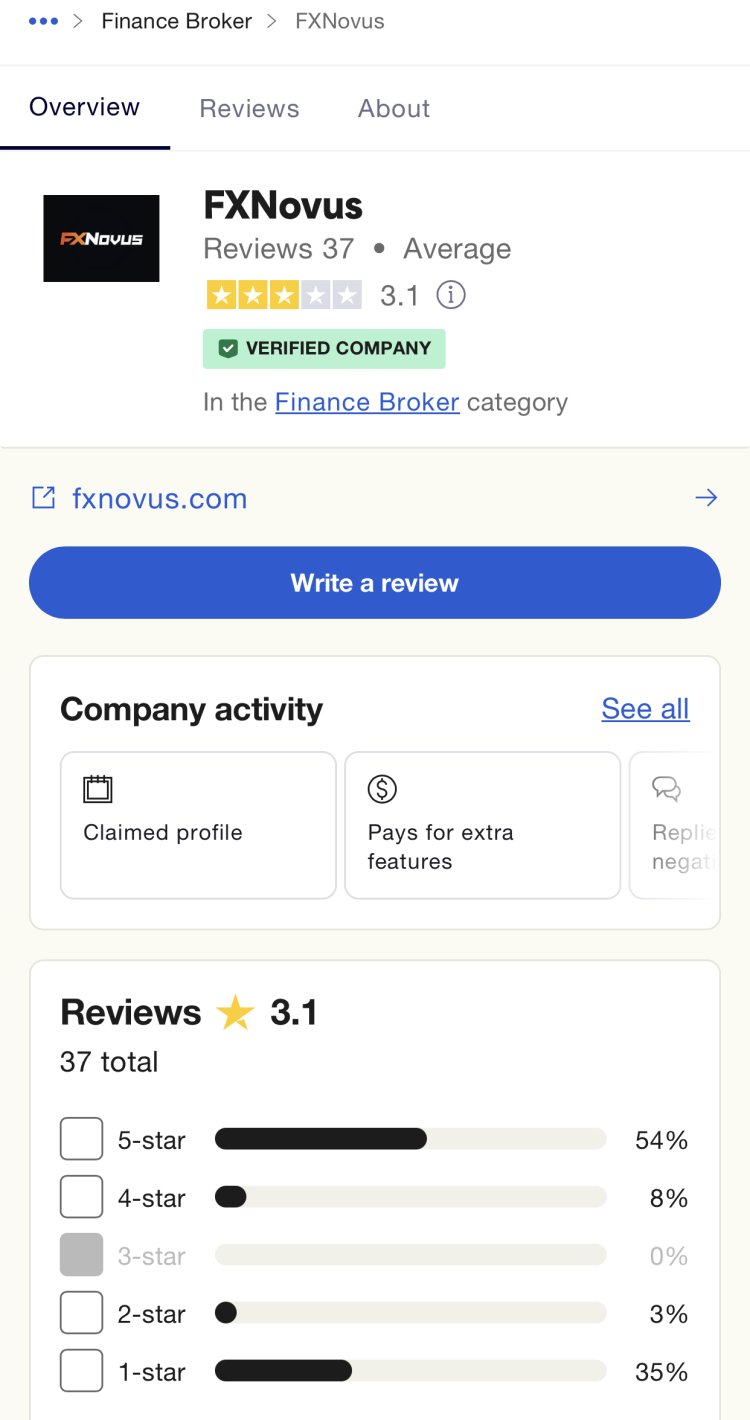The width and height of the screenshot is (750, 1420).
Task: Click the Write a review button
Action: (x=374, y=581)
